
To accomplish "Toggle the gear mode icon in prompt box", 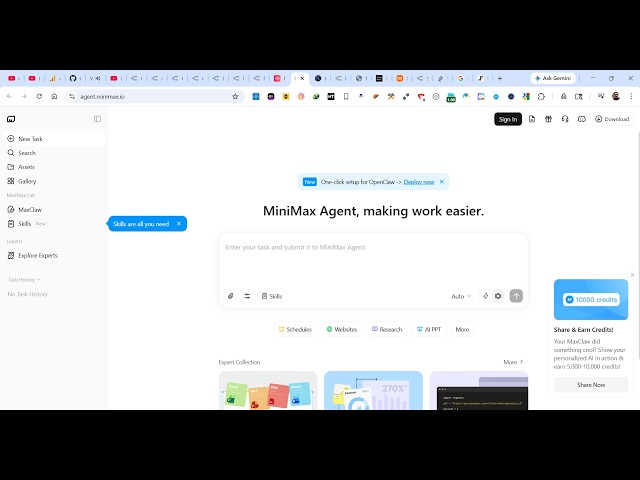I will point(498,296).
